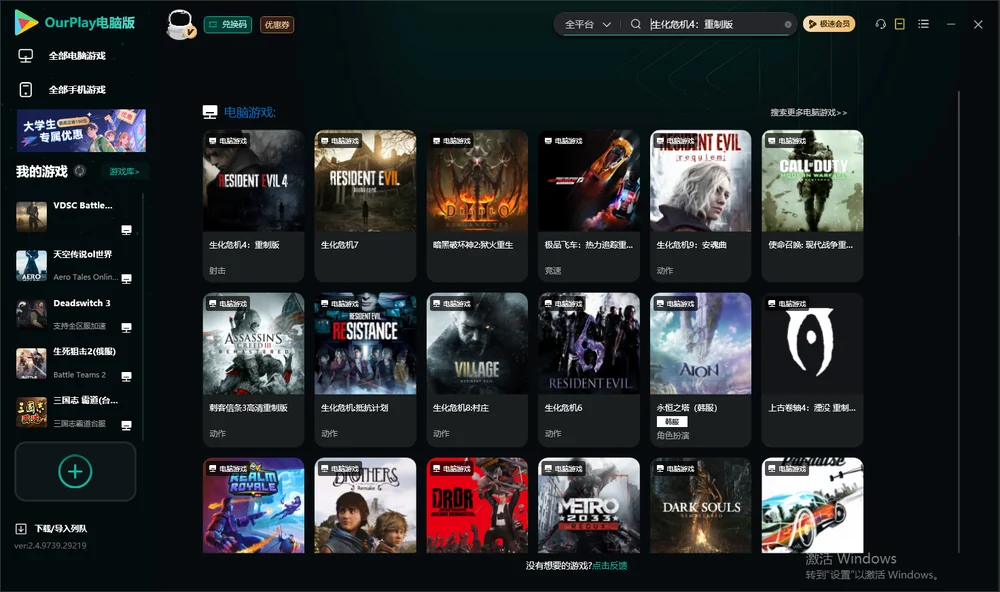Click the plus icon to add a game

pos(75,471)
